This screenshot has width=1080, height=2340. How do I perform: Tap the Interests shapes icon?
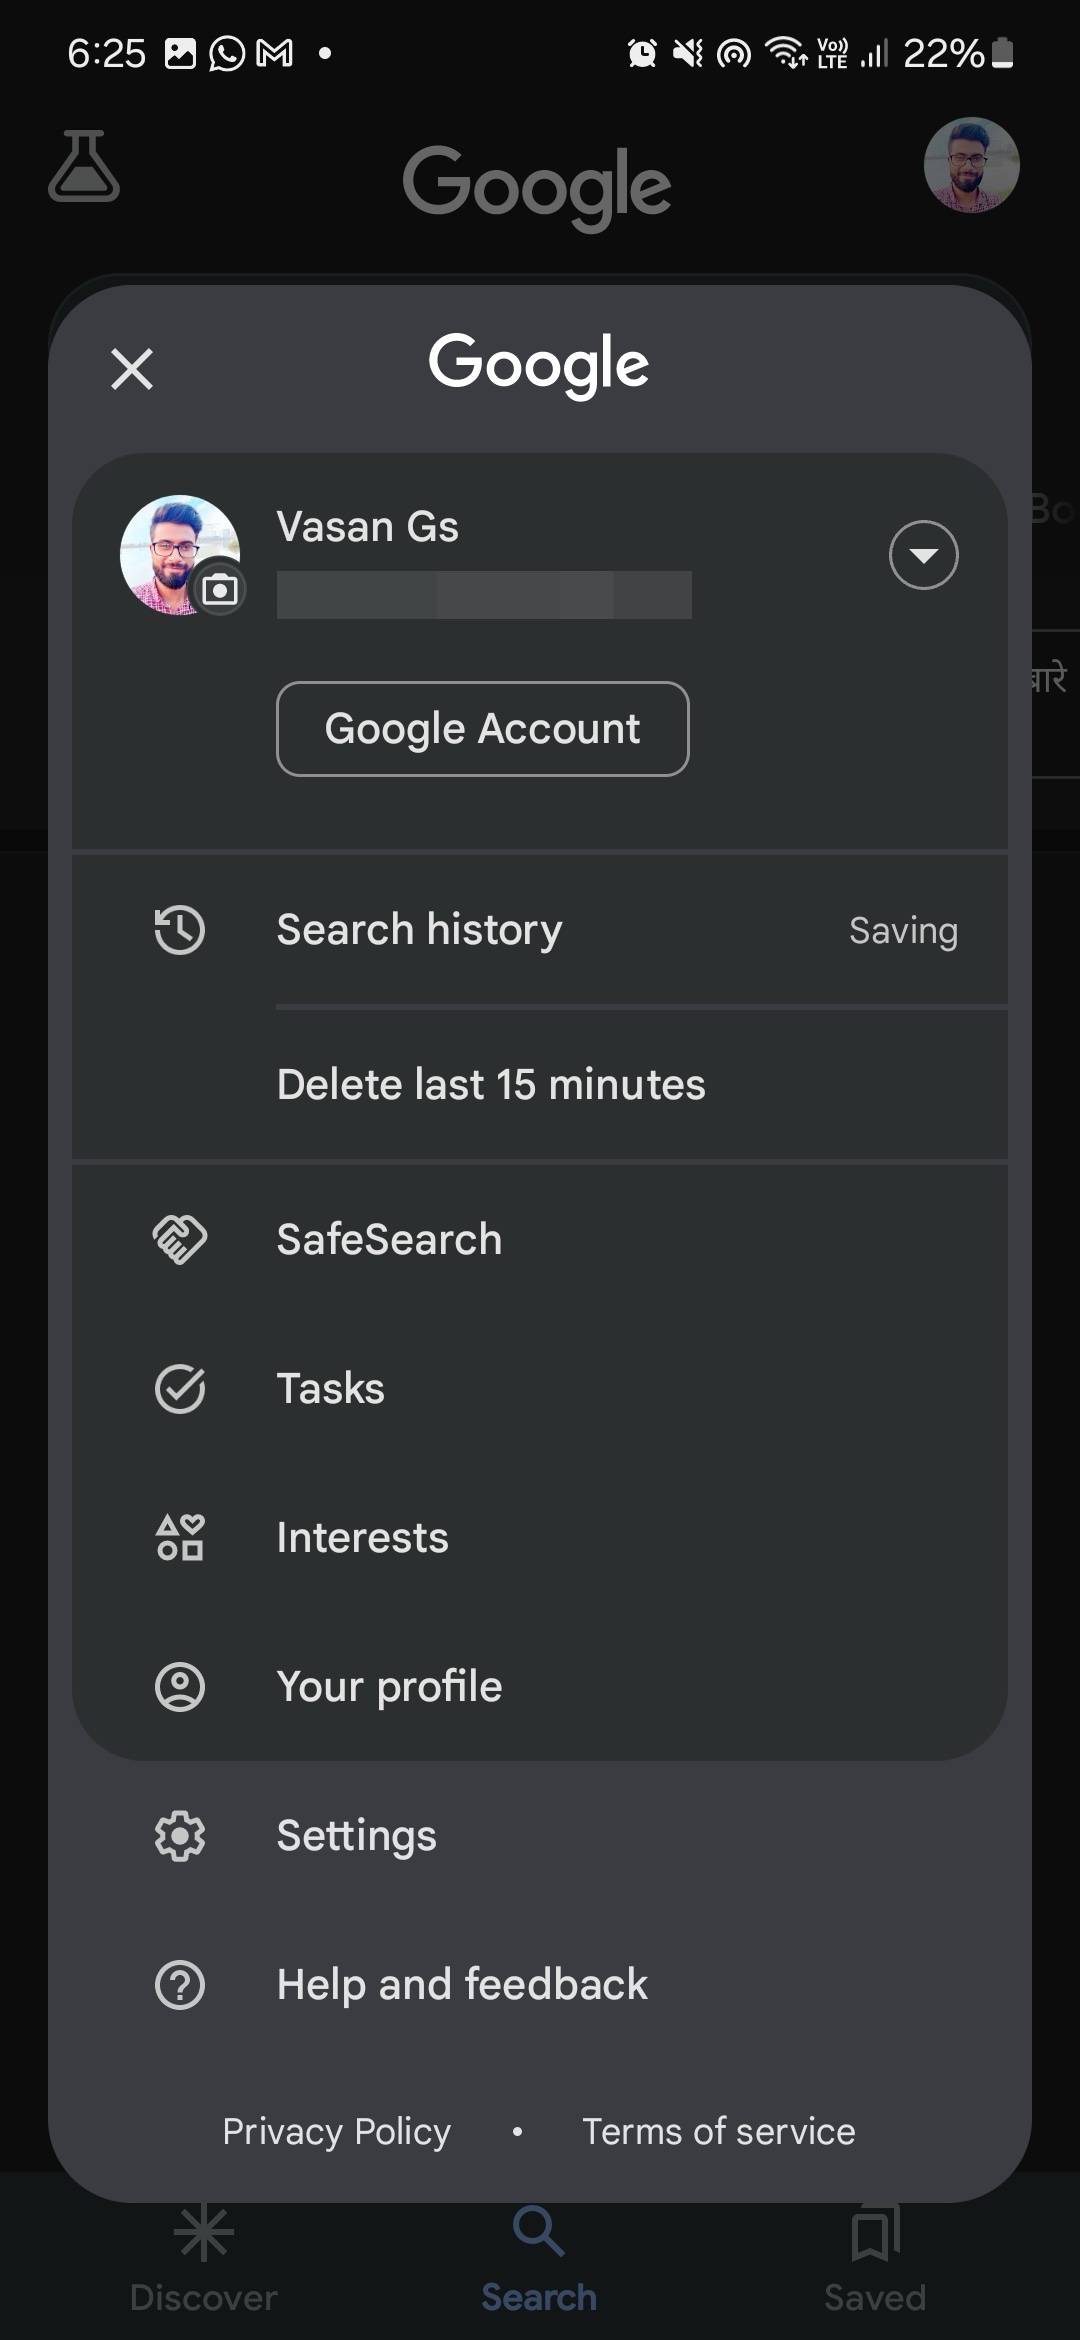pyautogui.click(x=180, y=1538)
